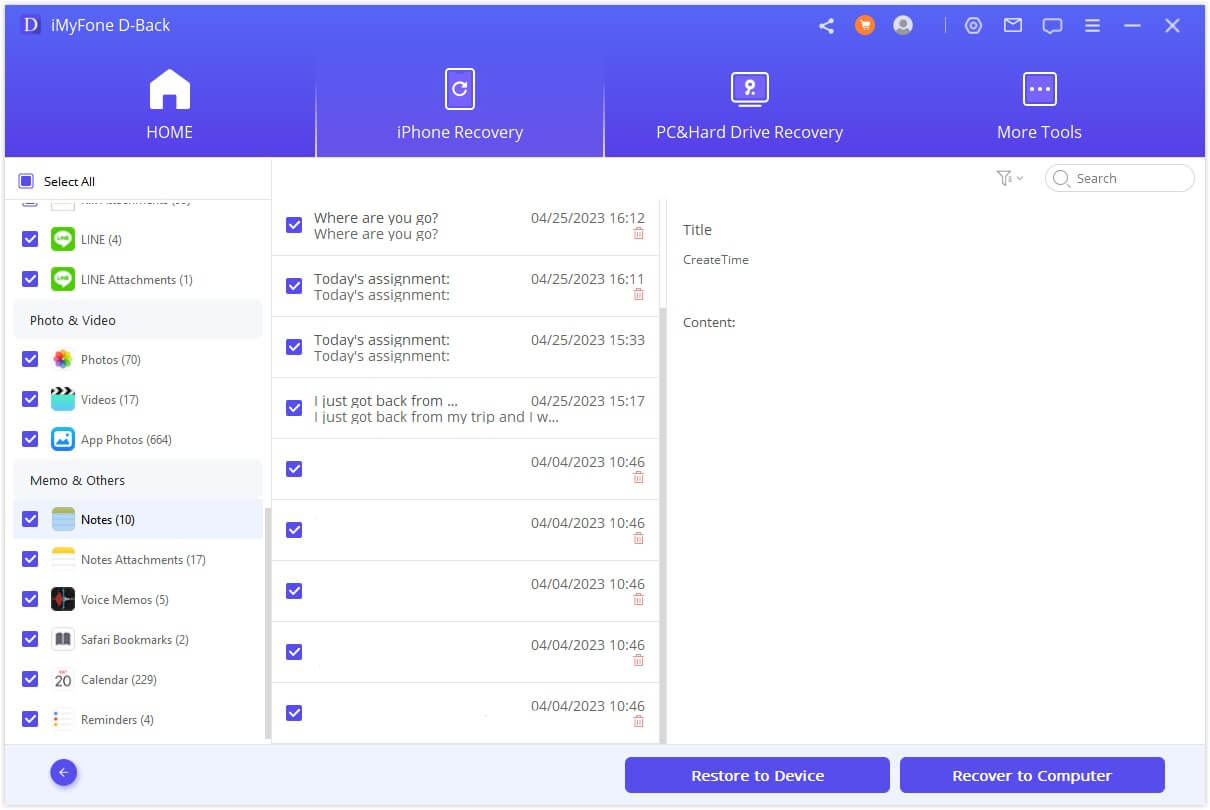Image resolution: width=1210 pixels, height=810 pixels.
Task: Click the target settings icon in title bar
Action: click(x=973, y=26)
